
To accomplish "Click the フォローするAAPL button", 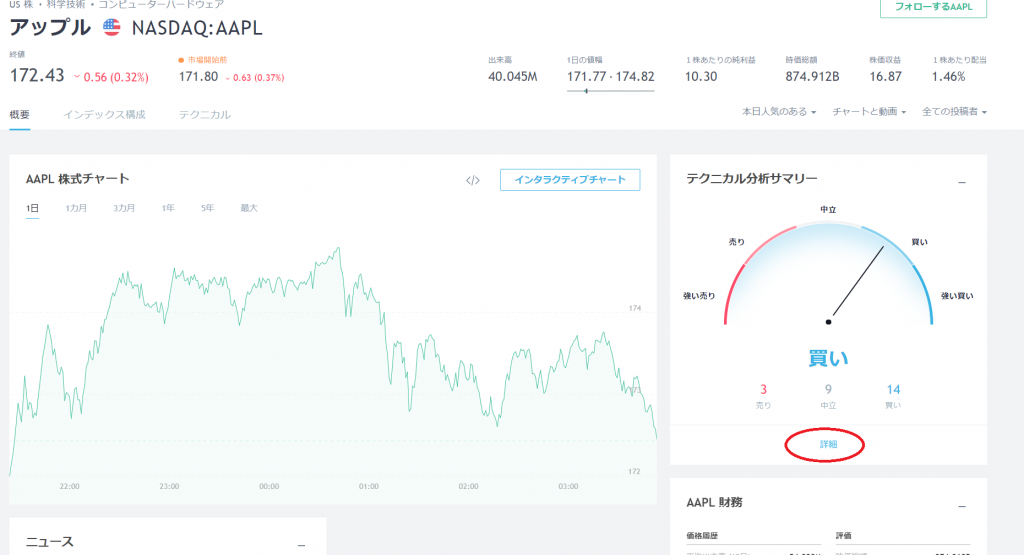I will click(x=933, y=7).
